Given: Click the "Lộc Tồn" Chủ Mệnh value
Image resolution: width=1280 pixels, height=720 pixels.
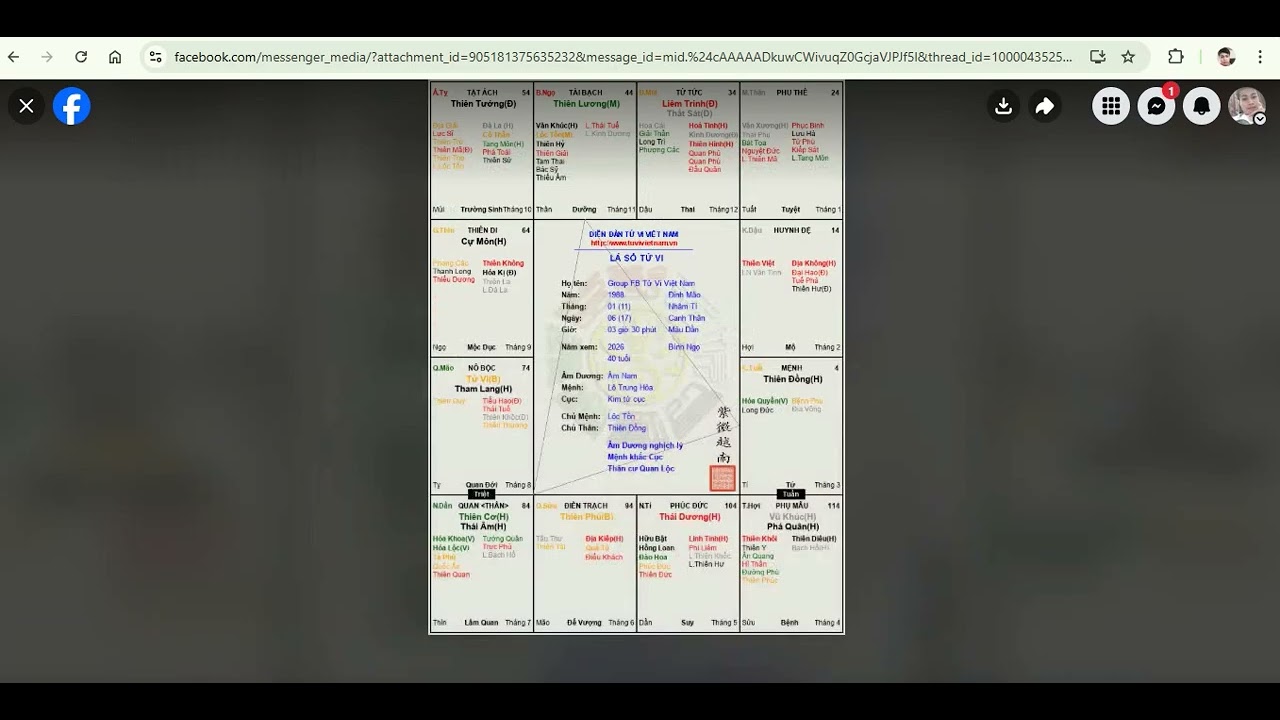Looking at the screenshot, I should coord(621,417).
